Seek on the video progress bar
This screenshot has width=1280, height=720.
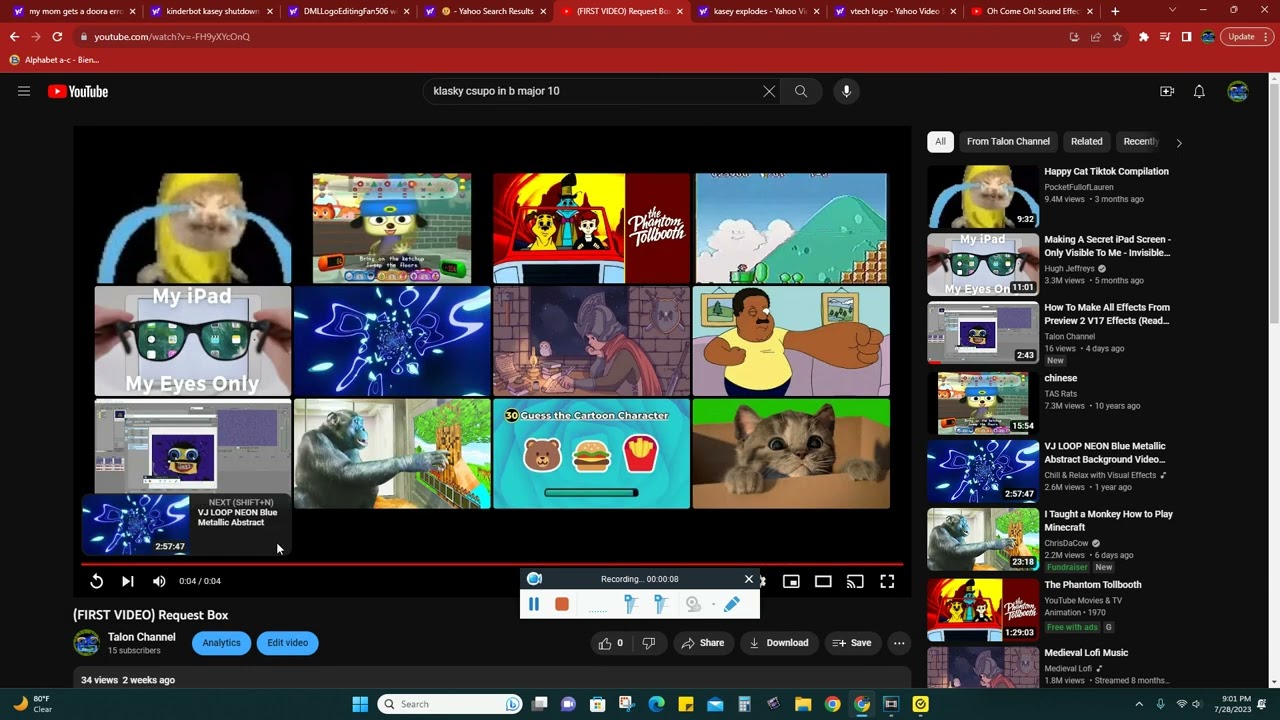click(492, 565)
